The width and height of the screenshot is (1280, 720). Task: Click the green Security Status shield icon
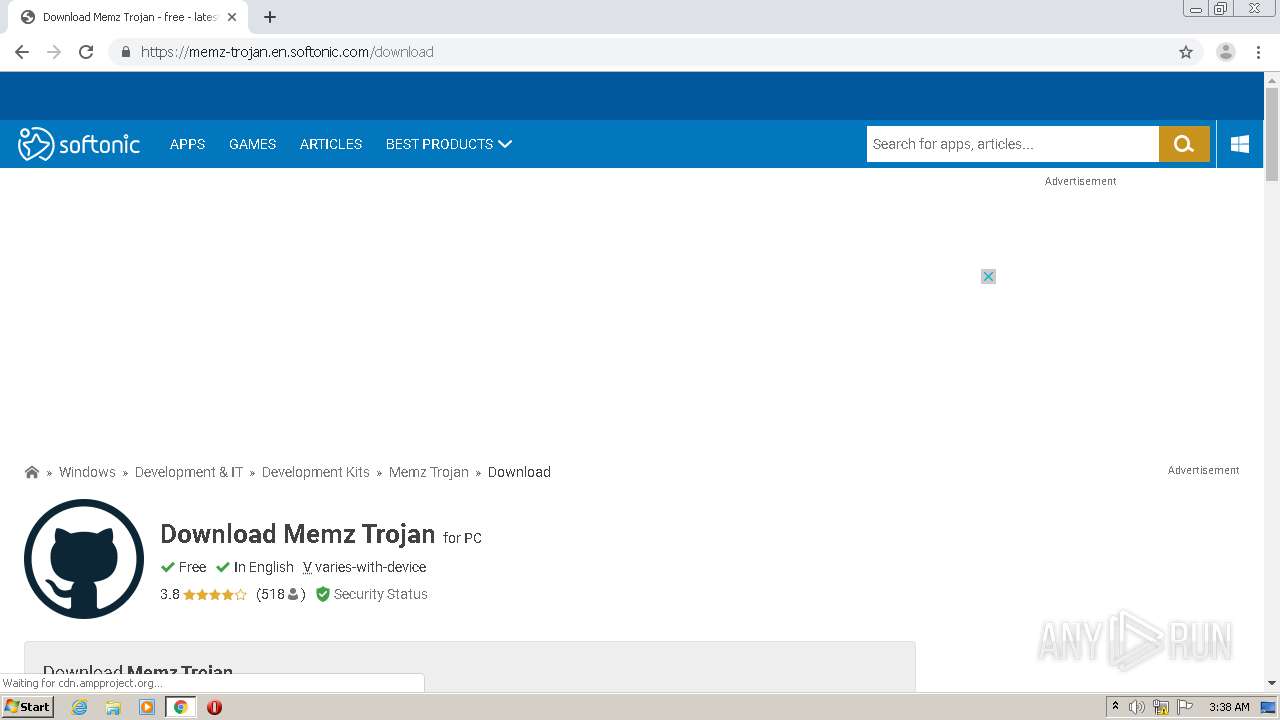coord(322,594)
